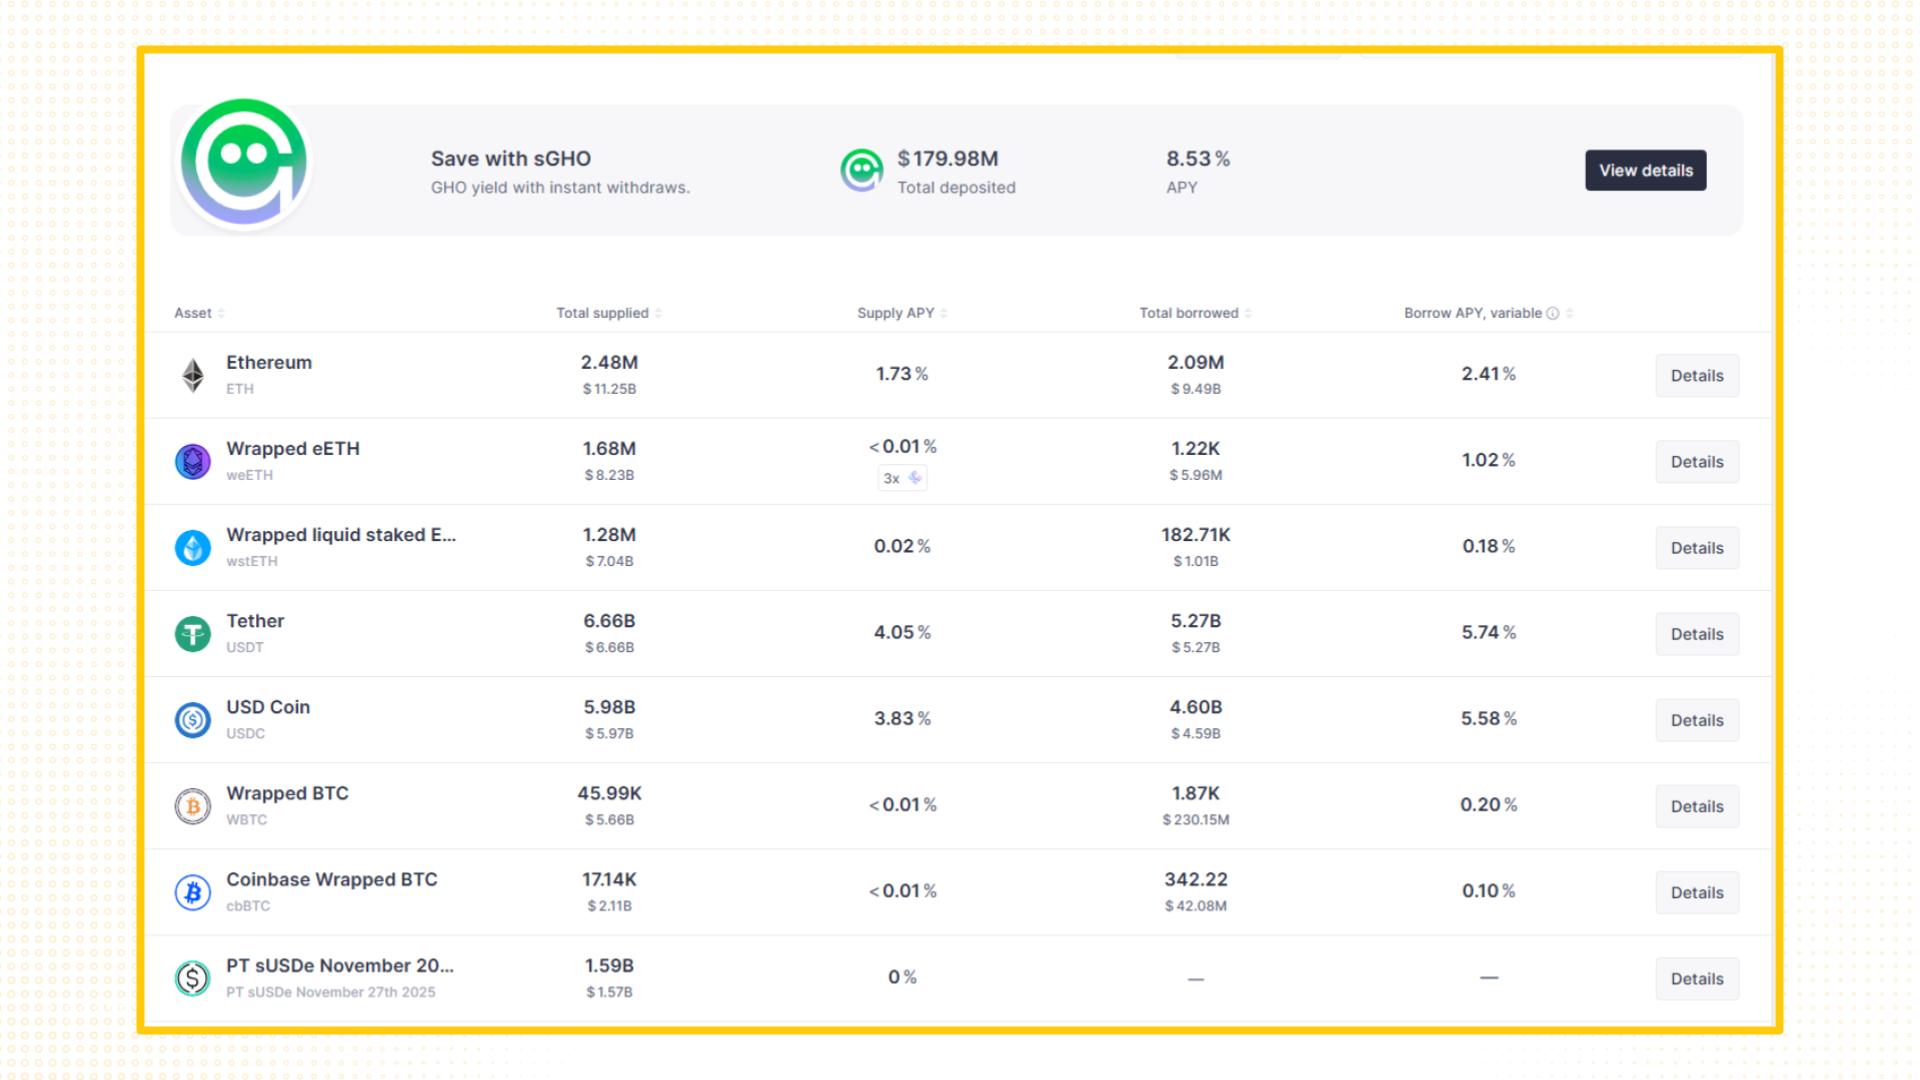This screenshot has width=1920, height=1080.
Task: Click the Tether USDT token icon
Action: click(193, 634)
